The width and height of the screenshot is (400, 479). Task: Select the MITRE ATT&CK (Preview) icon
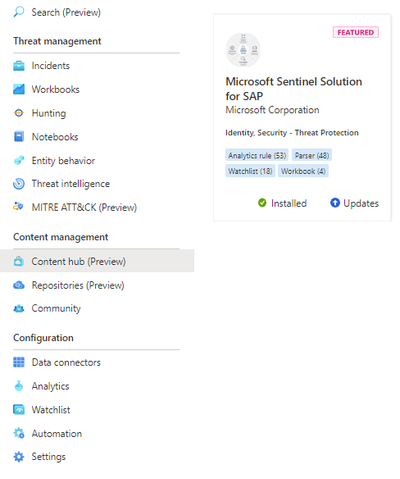18,207
